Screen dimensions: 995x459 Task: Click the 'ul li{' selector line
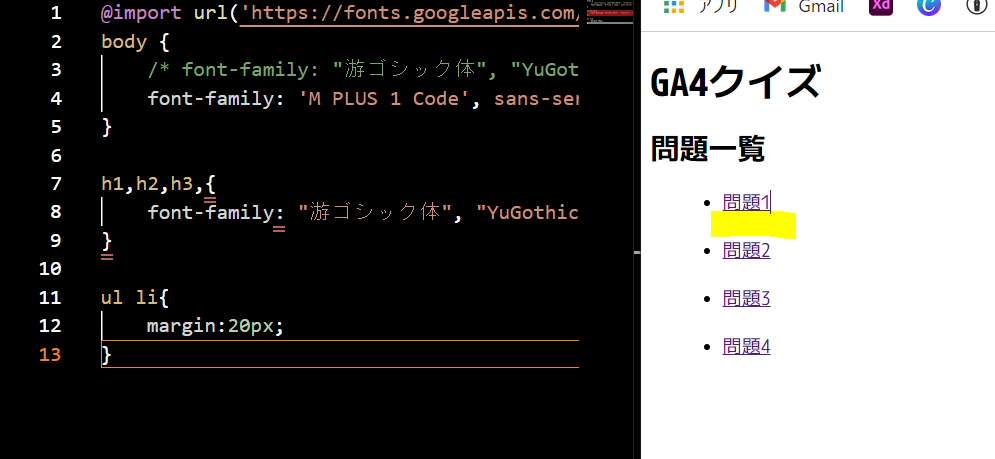coord(135,298)
